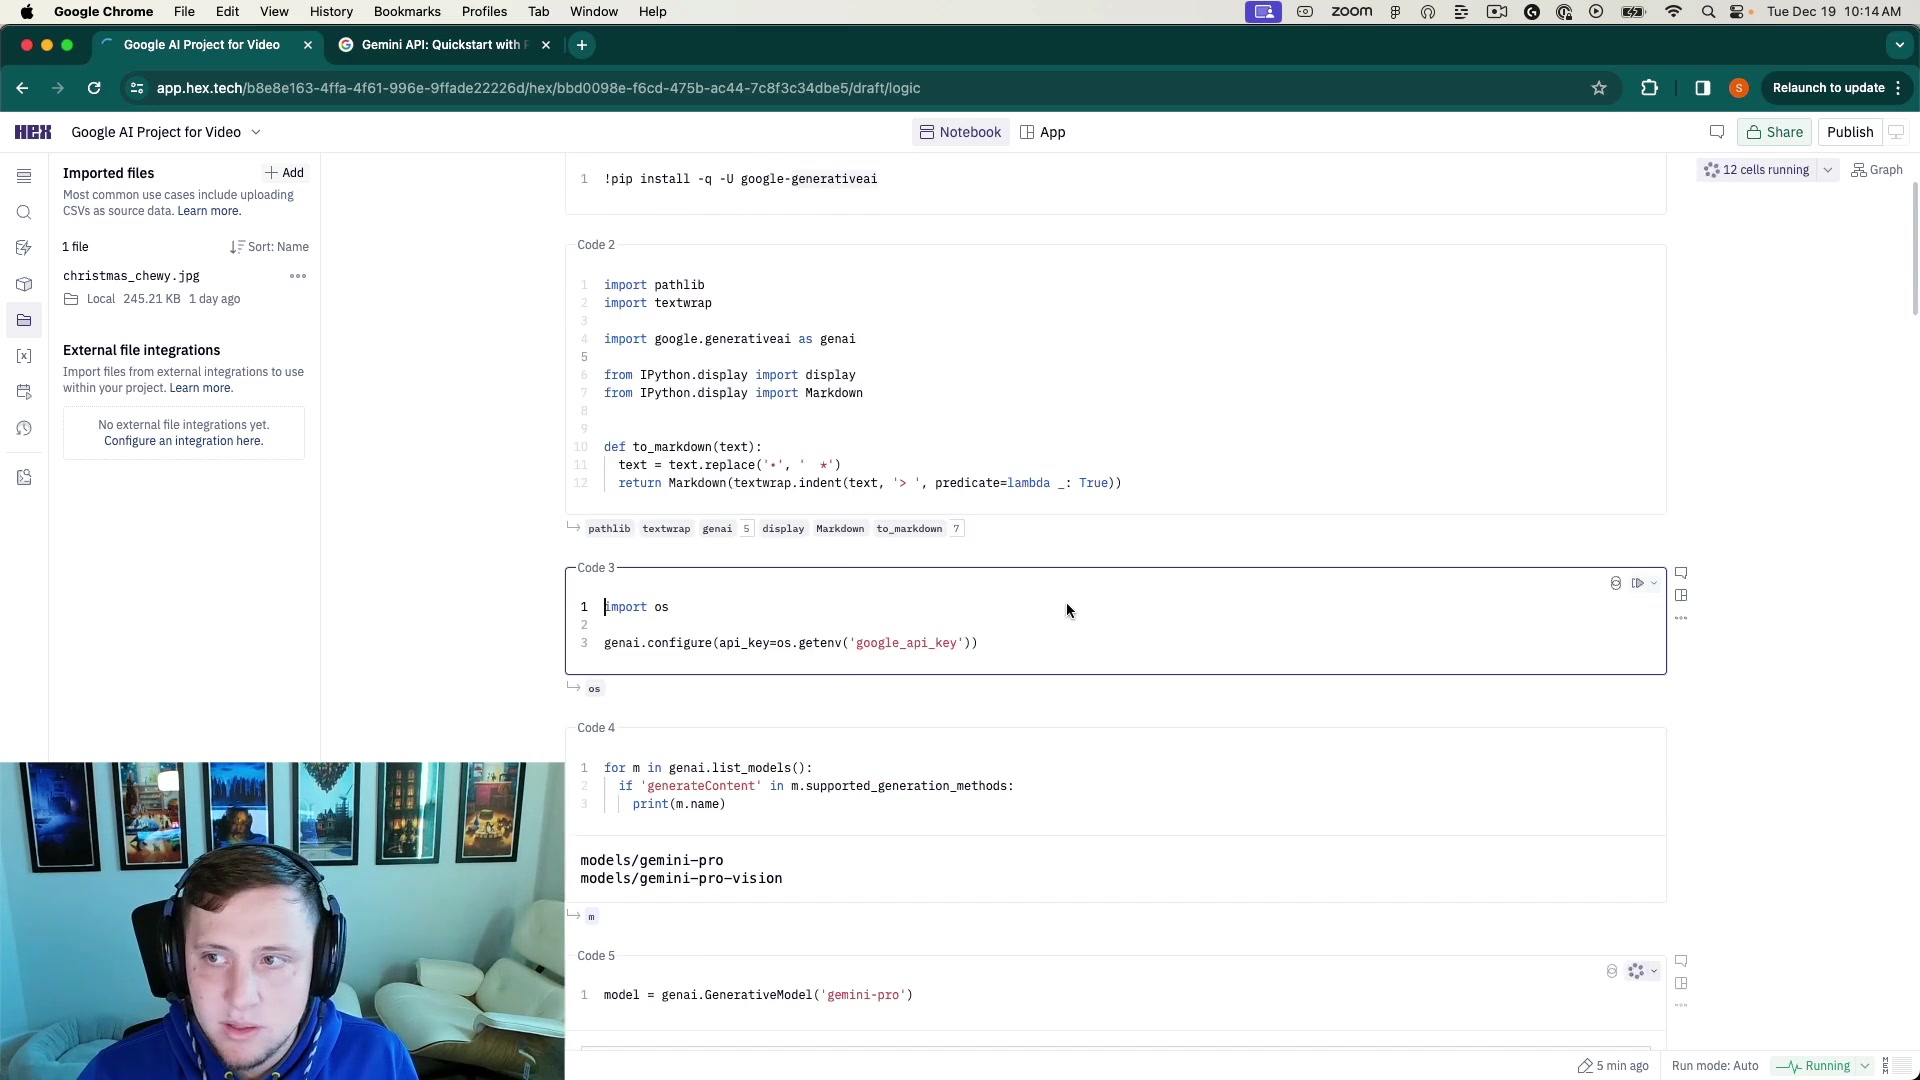
Task: Open the History menu in menu bar
Action: 331,12
